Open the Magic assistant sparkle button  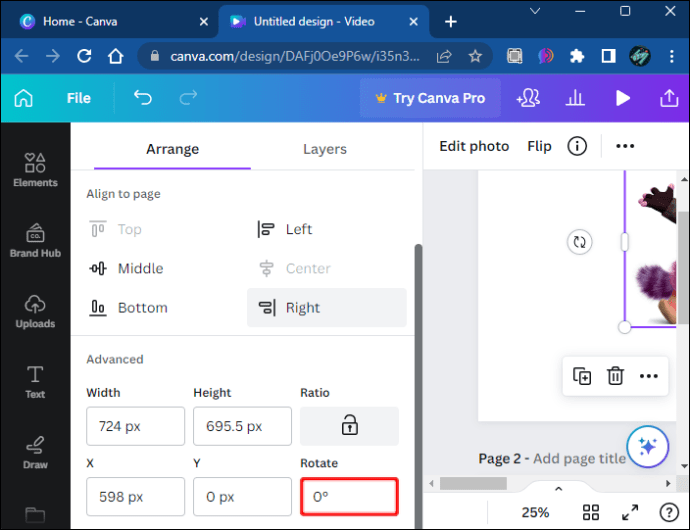click(648, 446)
